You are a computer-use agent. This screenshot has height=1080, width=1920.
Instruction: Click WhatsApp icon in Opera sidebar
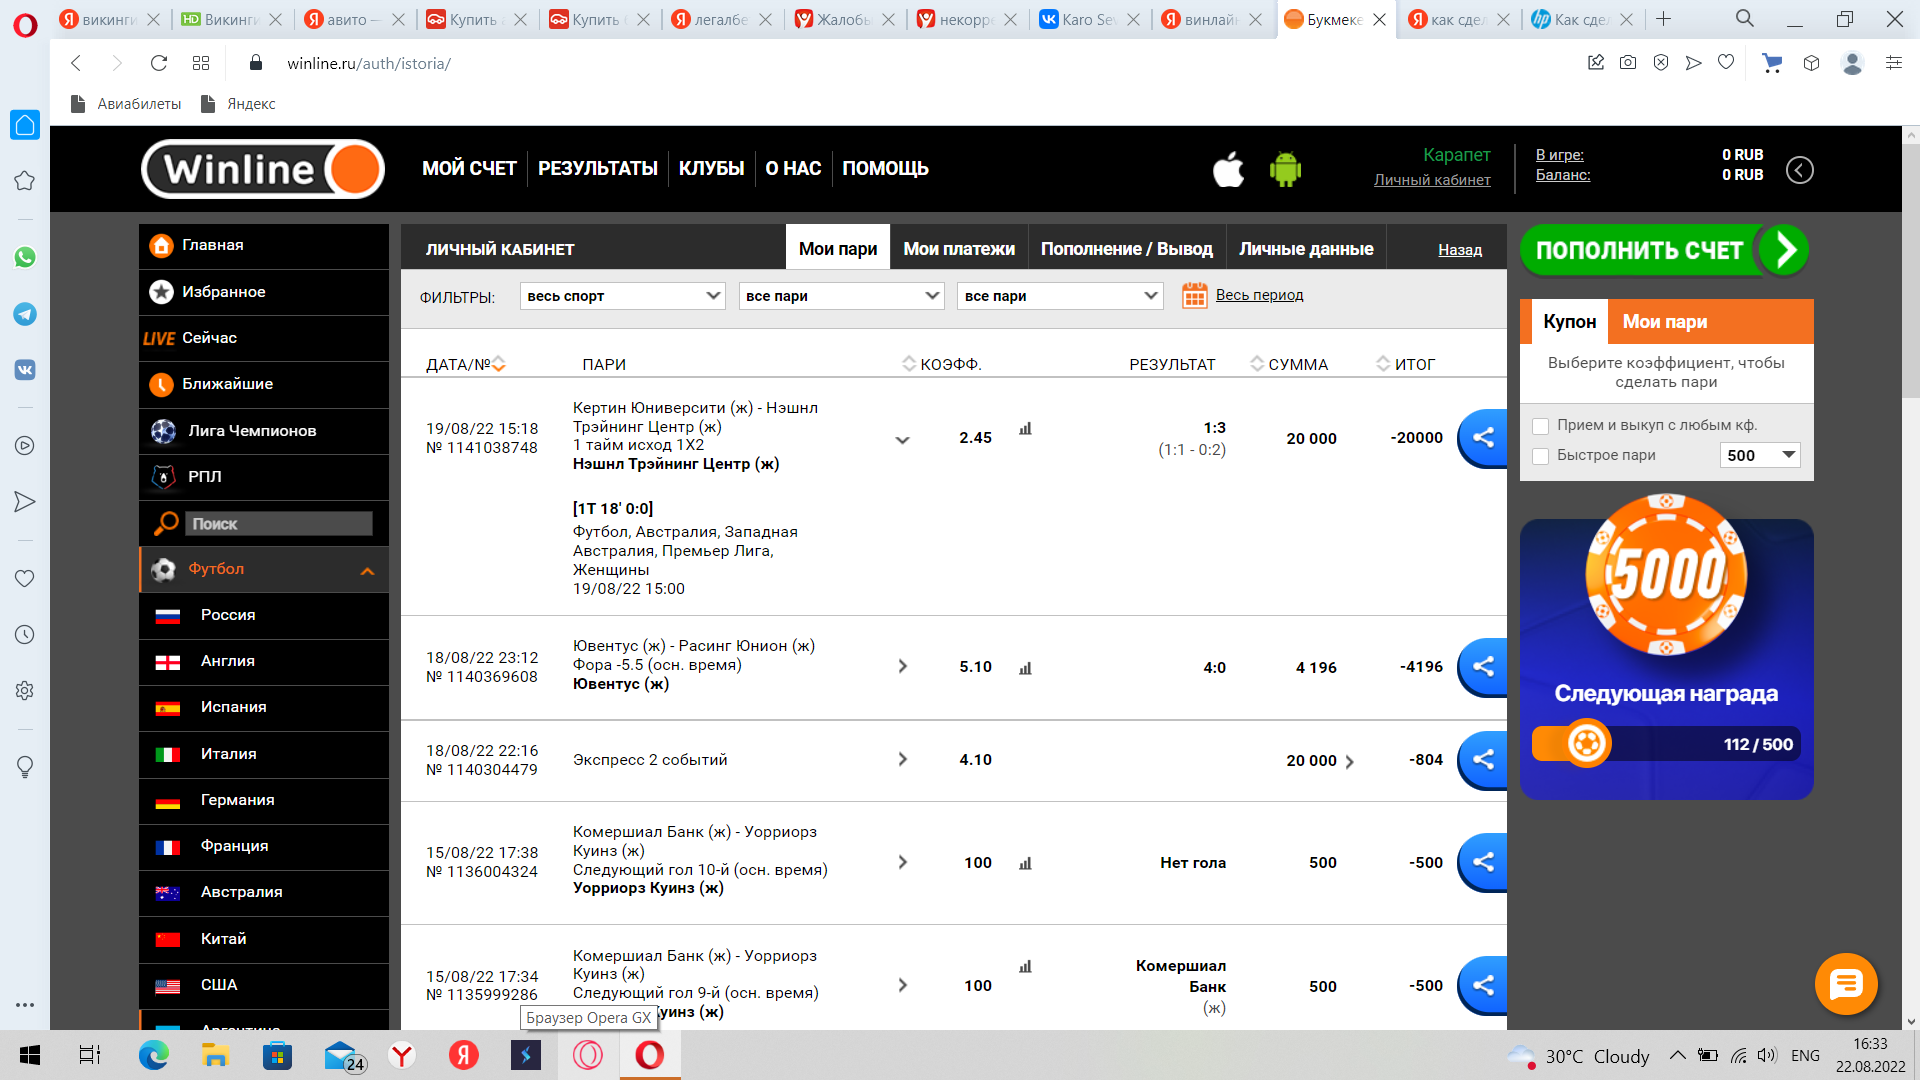[x=25, y=257]
